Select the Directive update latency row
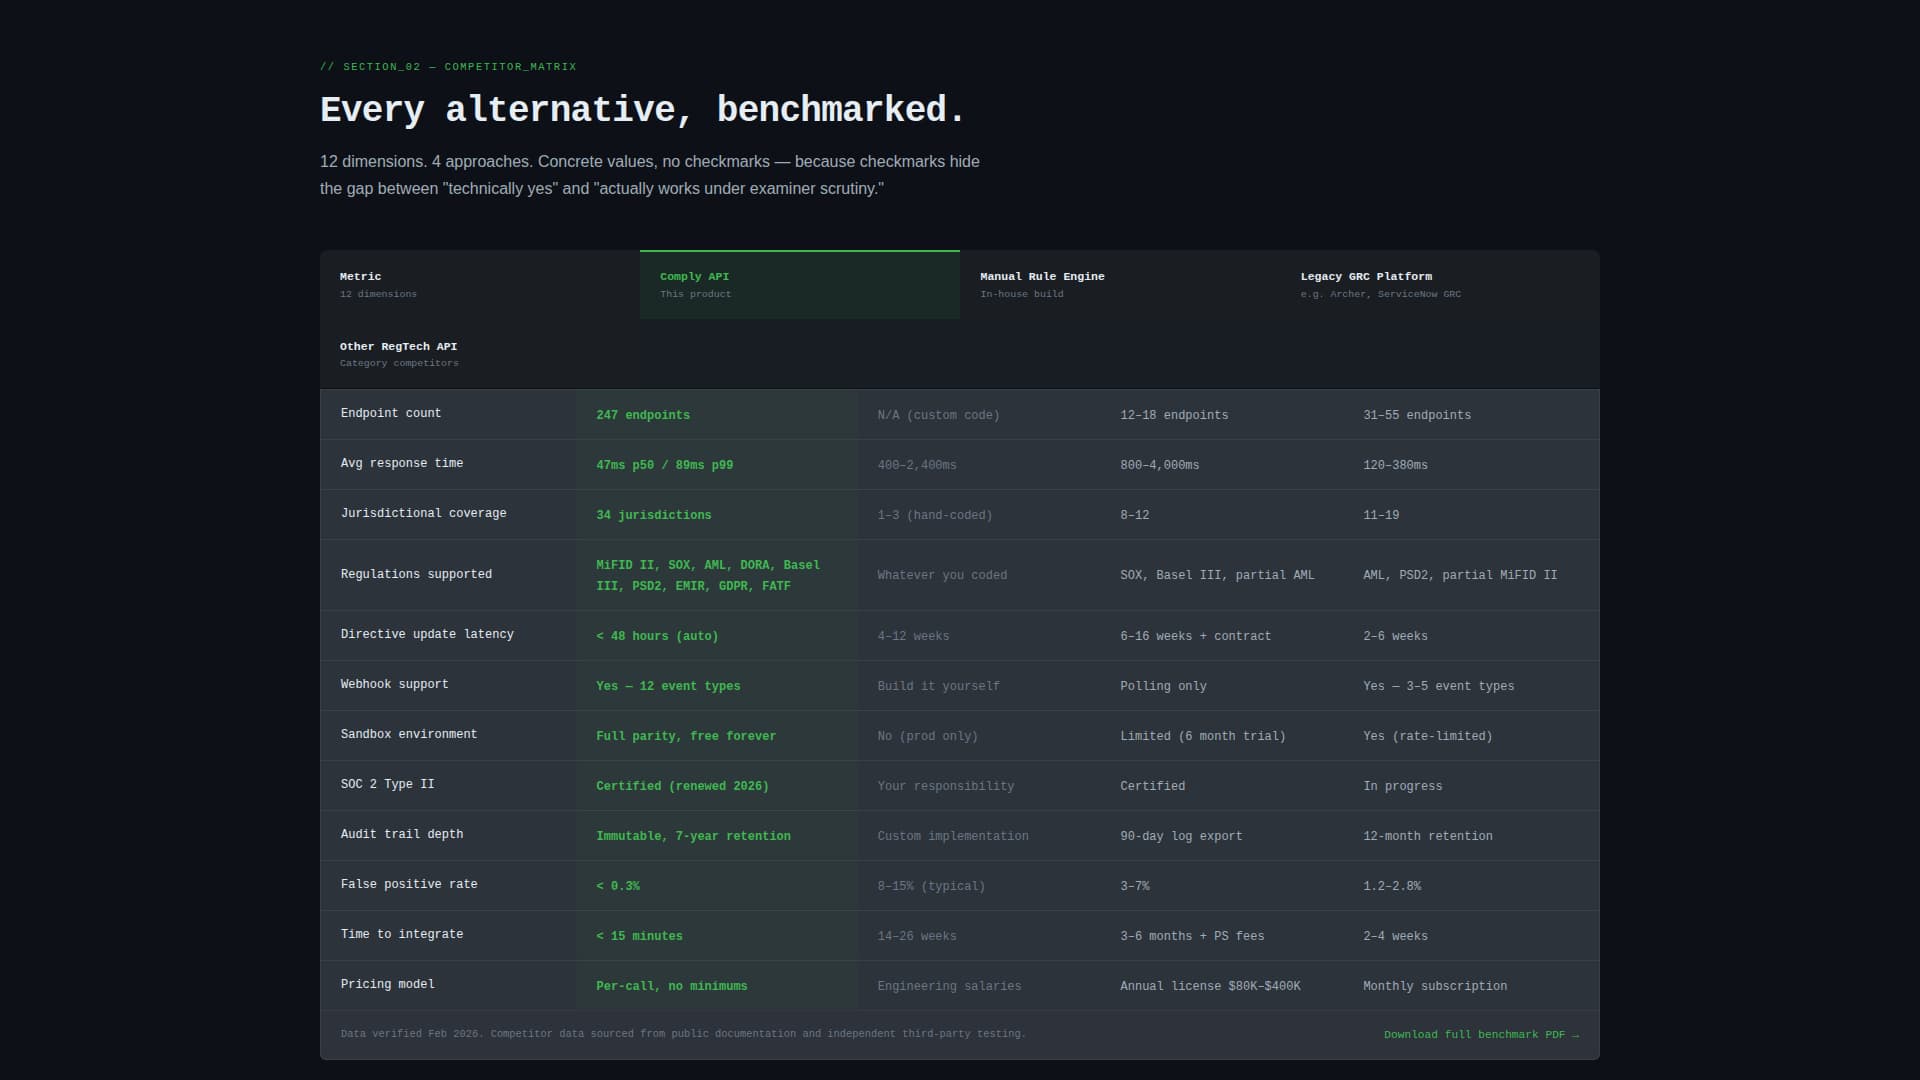The height and width of the screenshot is (1080, 1920). pyautogui.click(x=427, y=634)
